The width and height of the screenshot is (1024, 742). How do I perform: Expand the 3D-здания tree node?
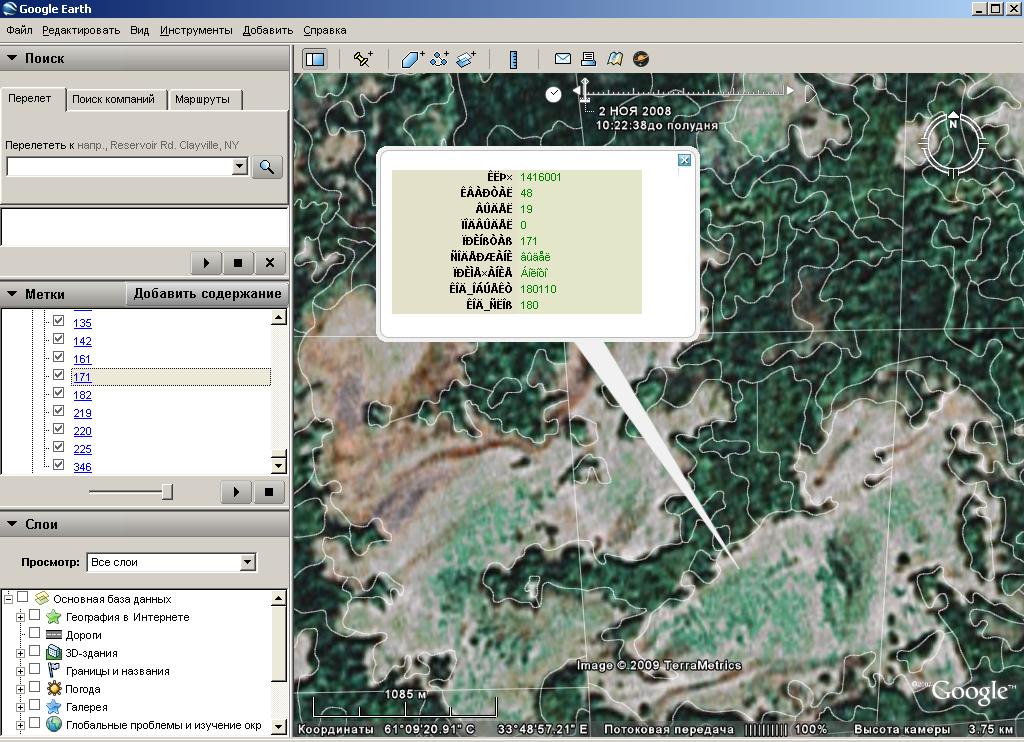pos(20,653)
